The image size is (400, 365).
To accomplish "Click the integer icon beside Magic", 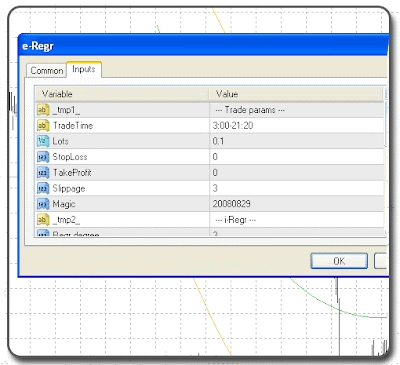I will [x=43, y=204].
